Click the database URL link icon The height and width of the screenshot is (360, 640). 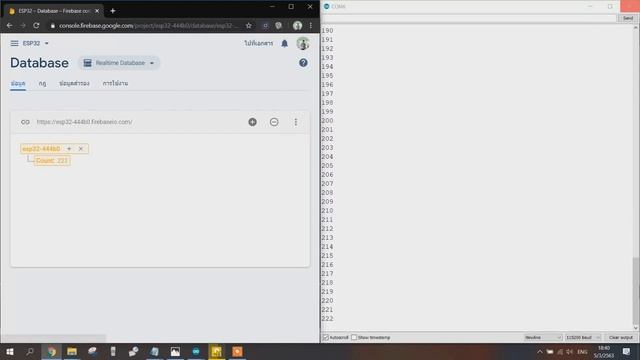coord(25,122)
